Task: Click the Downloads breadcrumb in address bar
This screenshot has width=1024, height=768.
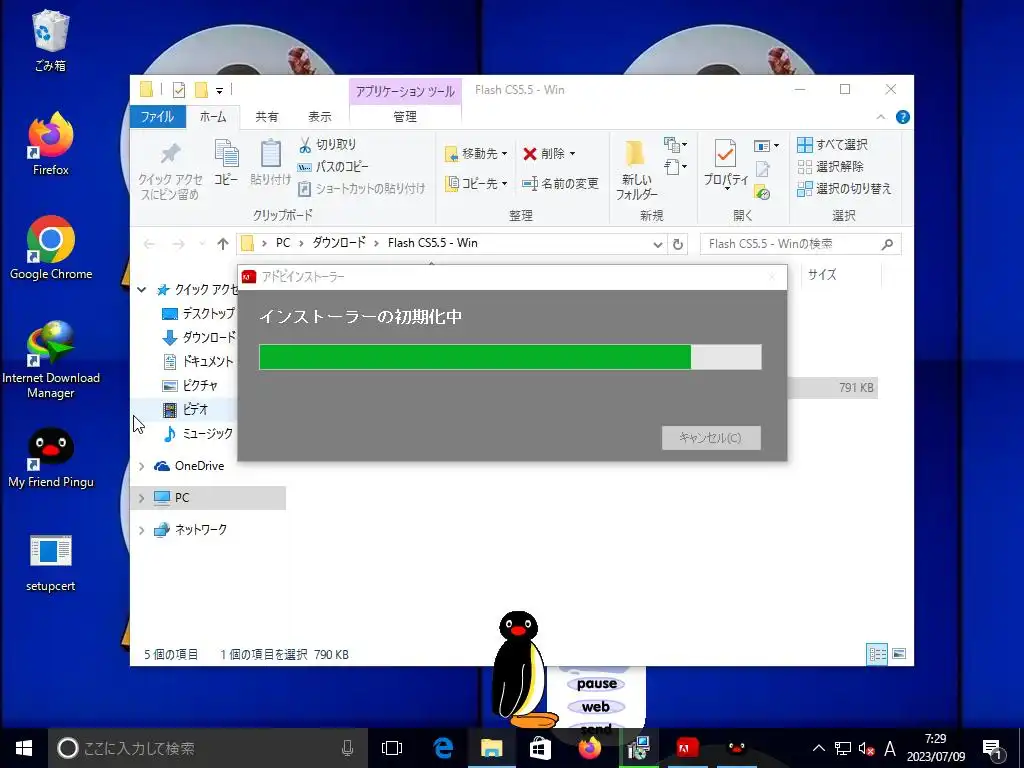Action: pos(339,243)
